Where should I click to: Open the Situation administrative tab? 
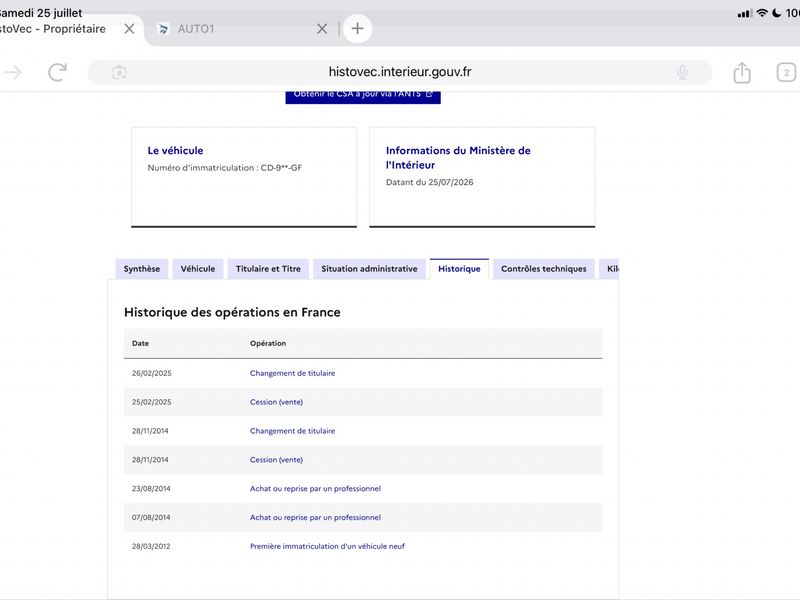[x=369, y=269]
